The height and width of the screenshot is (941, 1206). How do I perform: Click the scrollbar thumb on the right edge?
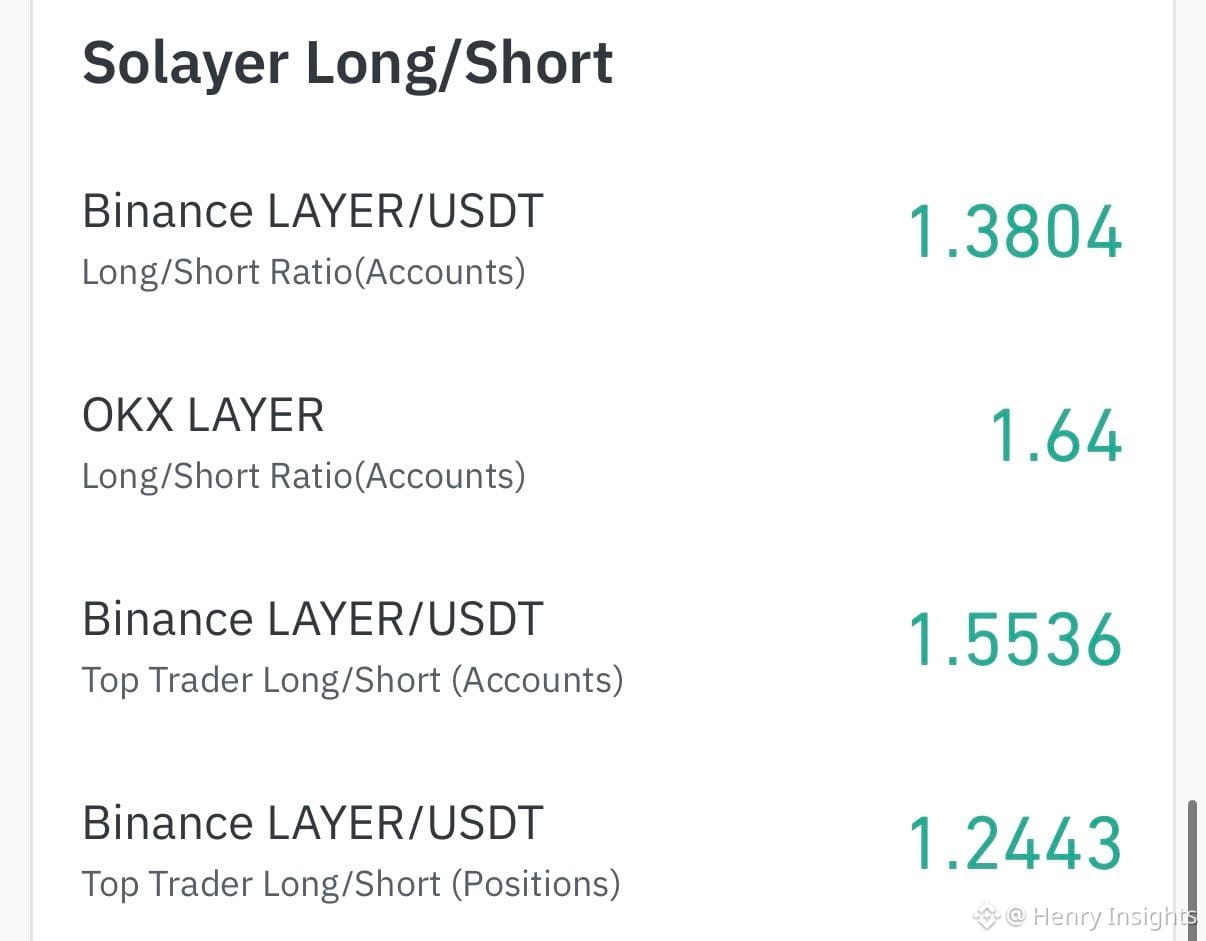click(1192, 868)
